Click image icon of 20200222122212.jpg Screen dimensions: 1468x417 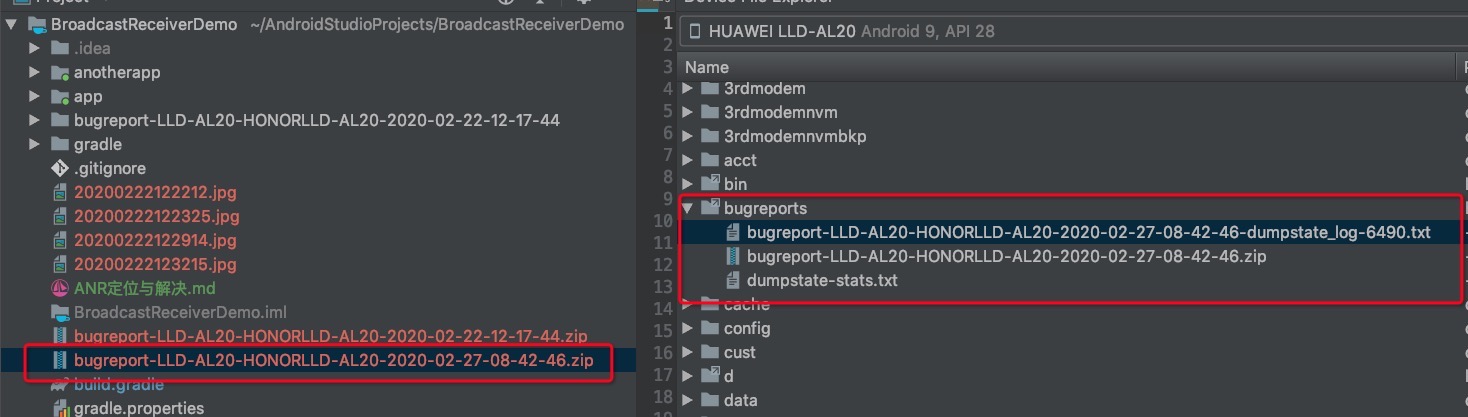pos(59,192)
